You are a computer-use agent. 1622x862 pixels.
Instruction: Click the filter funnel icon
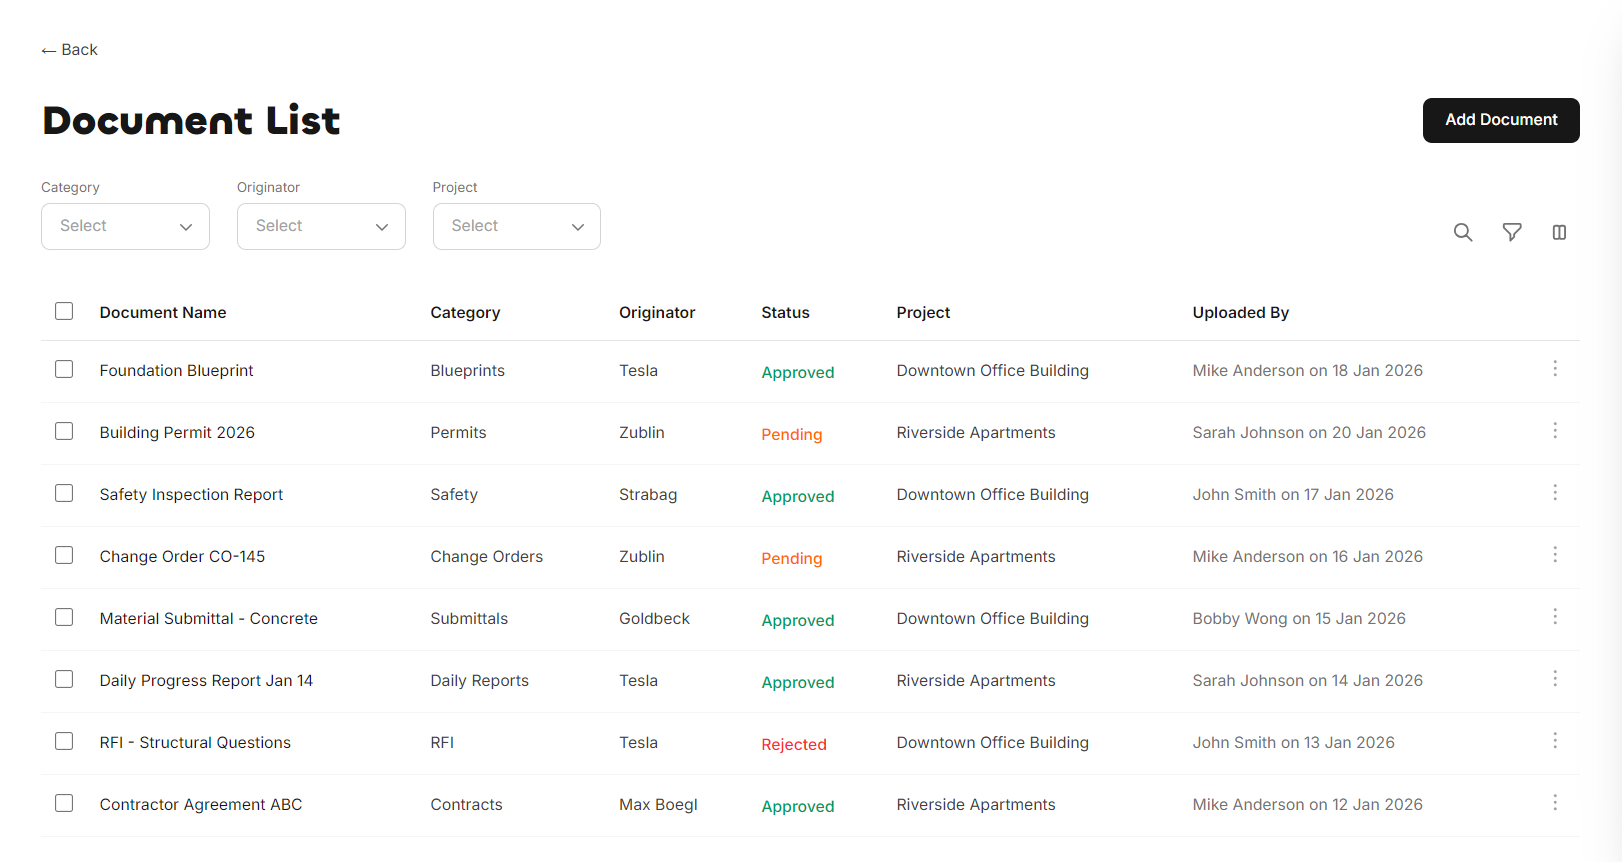pyautogui.click(x=1511, y=232)
